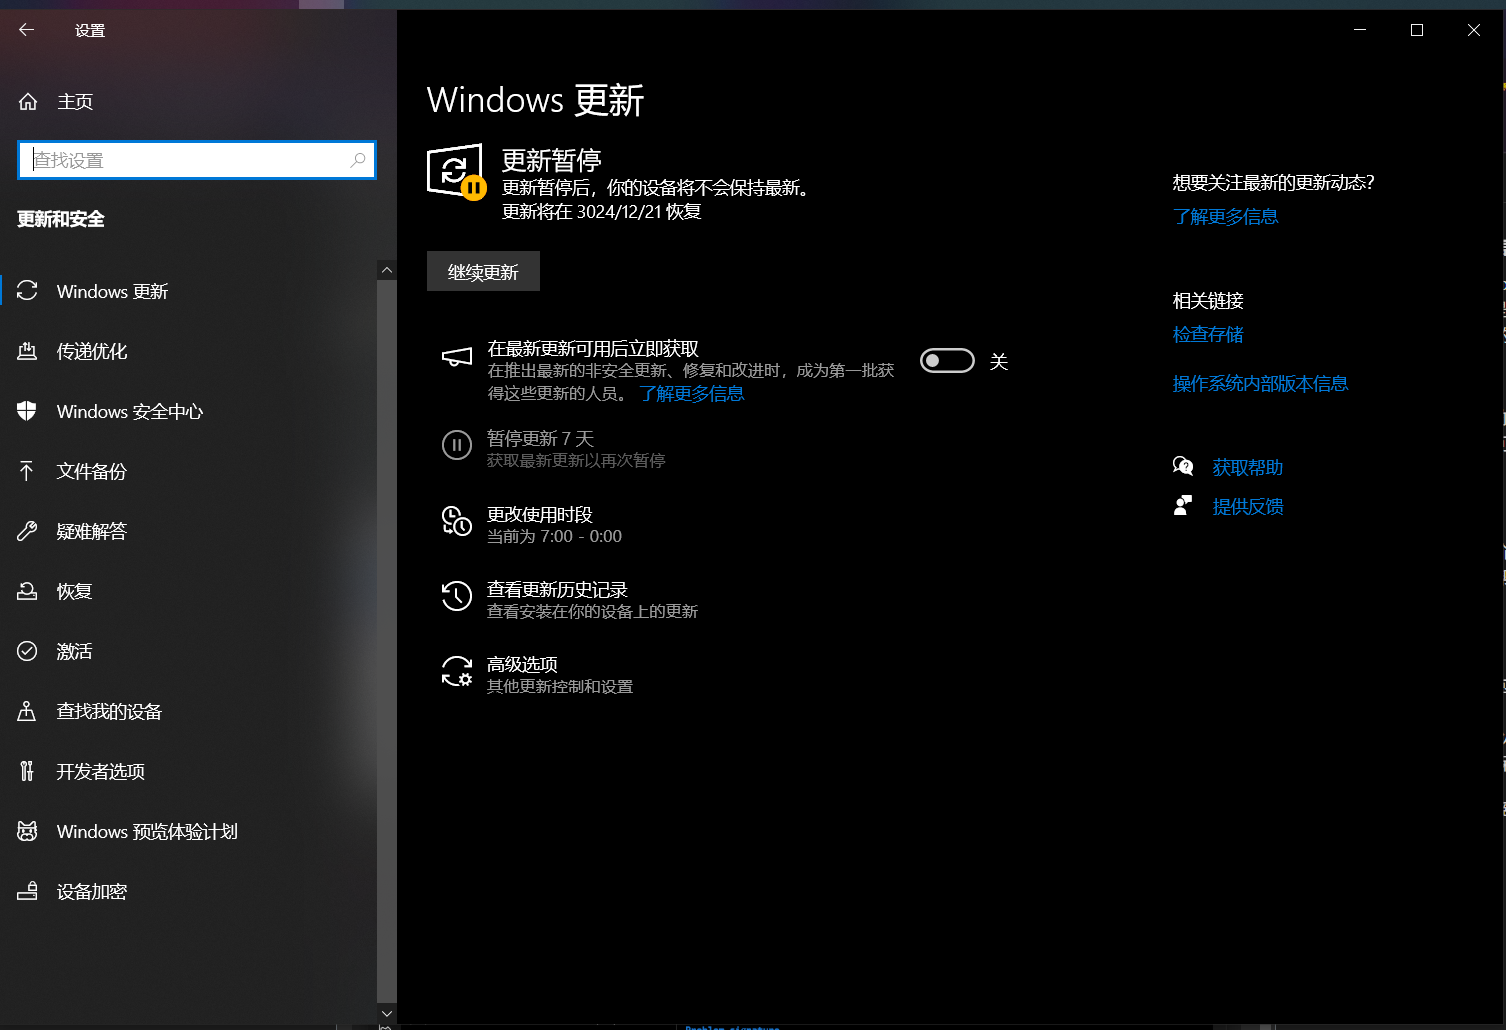Open 了解更多信息 link after 得这些更新的人员

[x=692, y=394]
